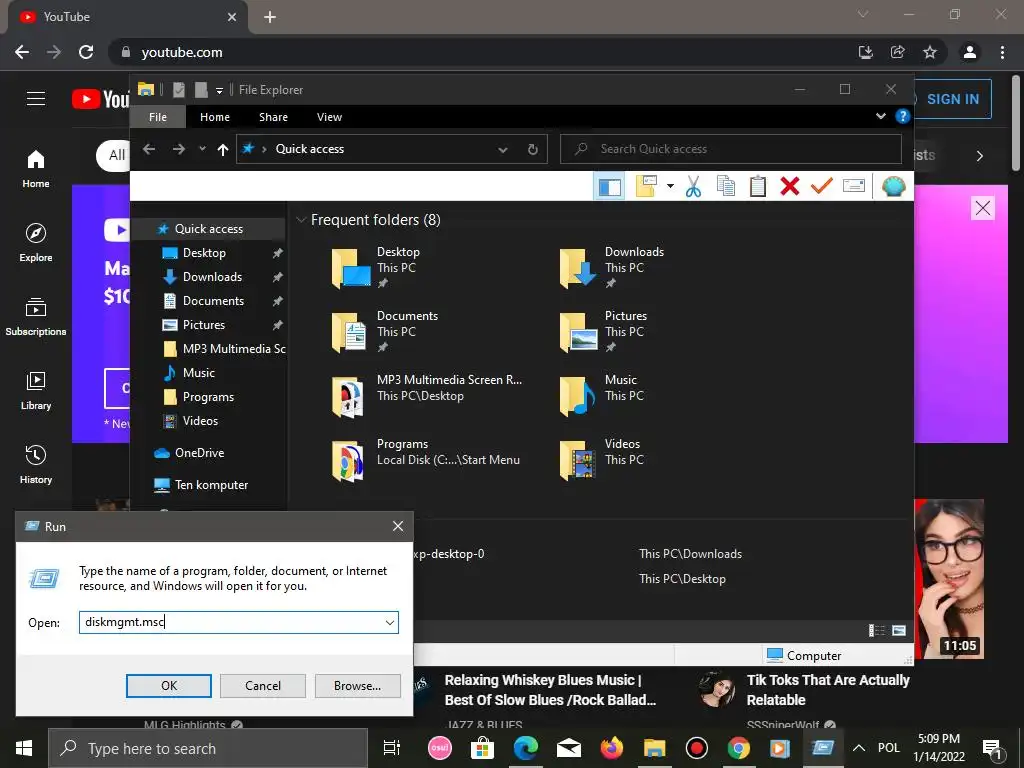Click the Properties card icon in toolbar
This screenshot has width=1024, height=768.
coord(854,186)
